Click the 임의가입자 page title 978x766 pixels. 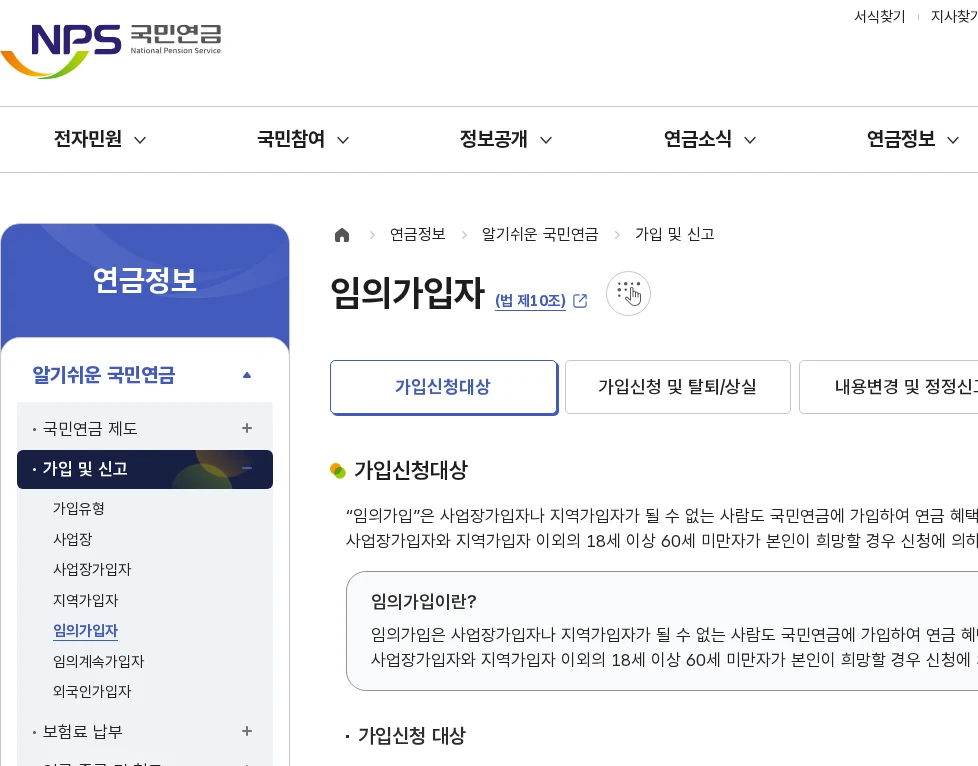(x=407, y=293)
